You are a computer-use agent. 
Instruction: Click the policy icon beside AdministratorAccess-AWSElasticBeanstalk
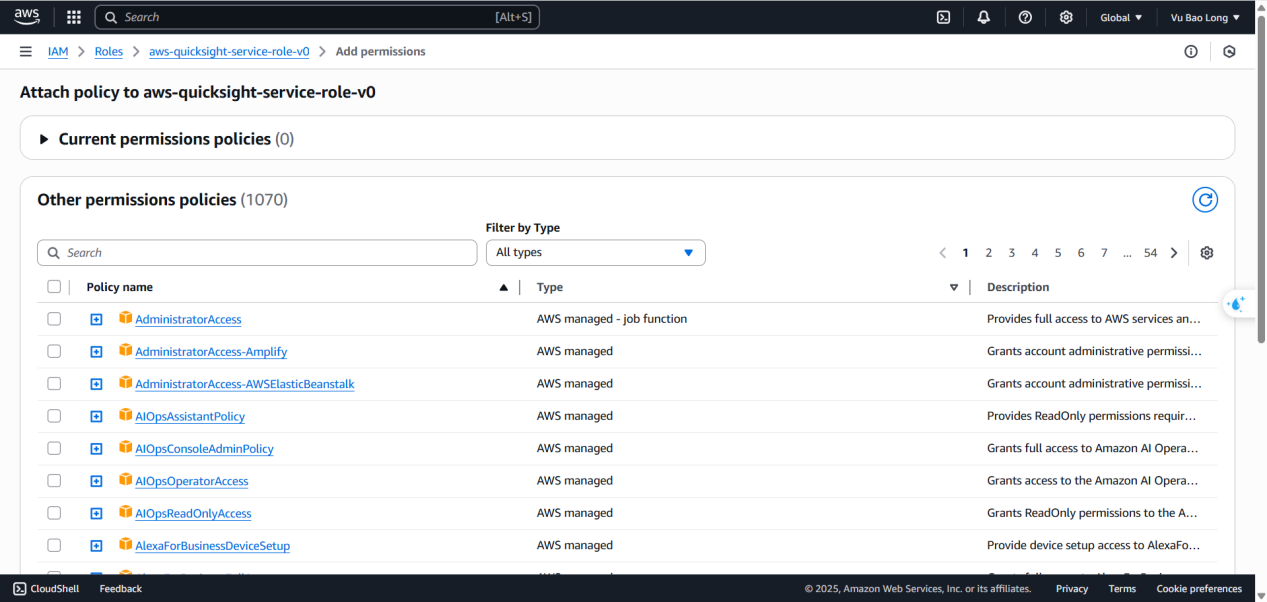coord(125,383)
